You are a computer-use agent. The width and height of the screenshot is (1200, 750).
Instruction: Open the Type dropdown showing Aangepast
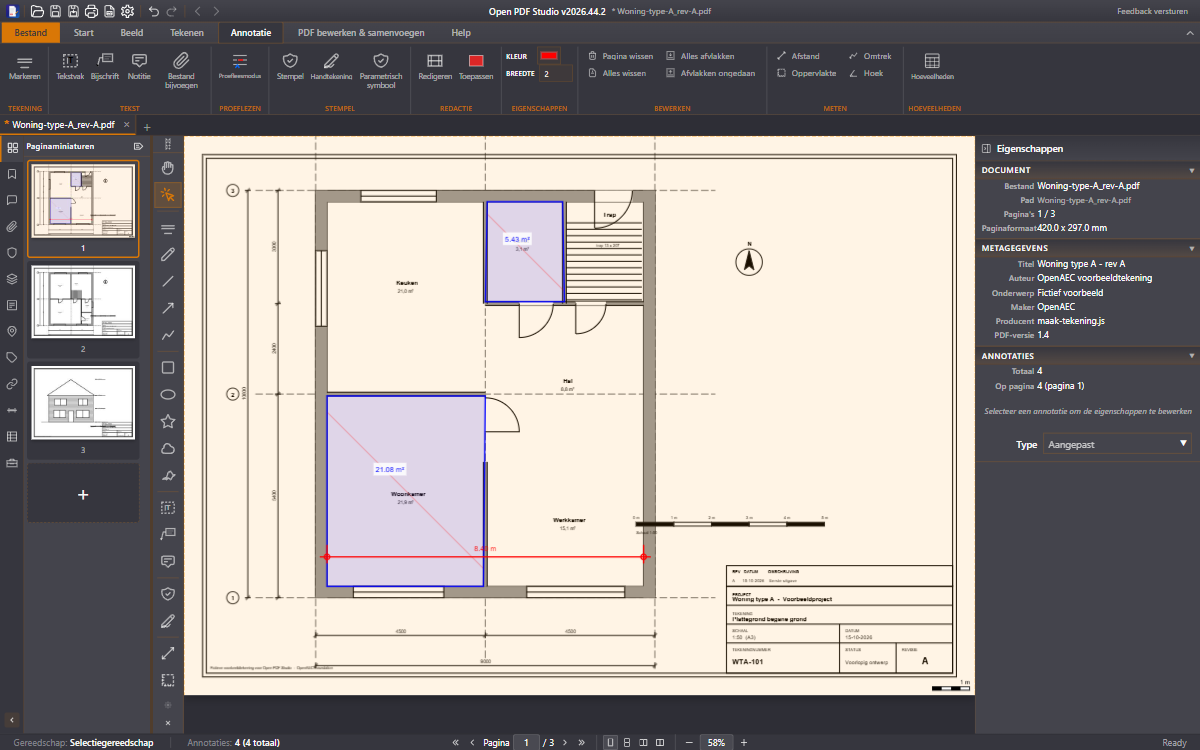pyautogui.click(x=1117, y=444)
